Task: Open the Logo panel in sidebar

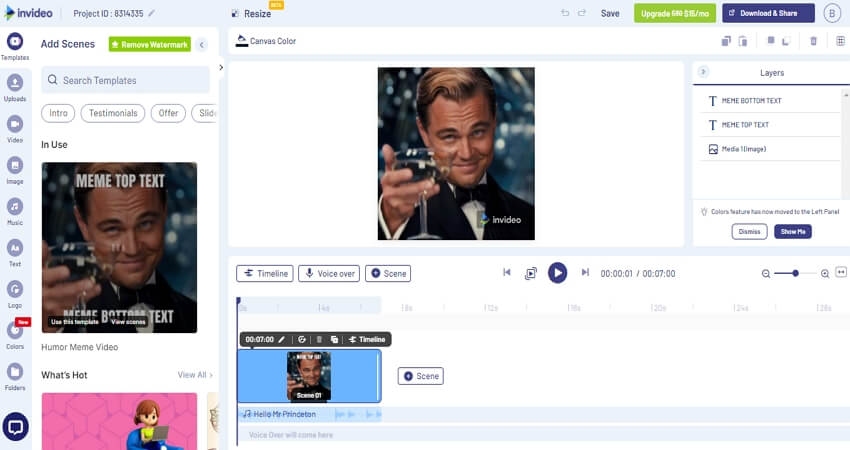Action: tap(15, 293)
